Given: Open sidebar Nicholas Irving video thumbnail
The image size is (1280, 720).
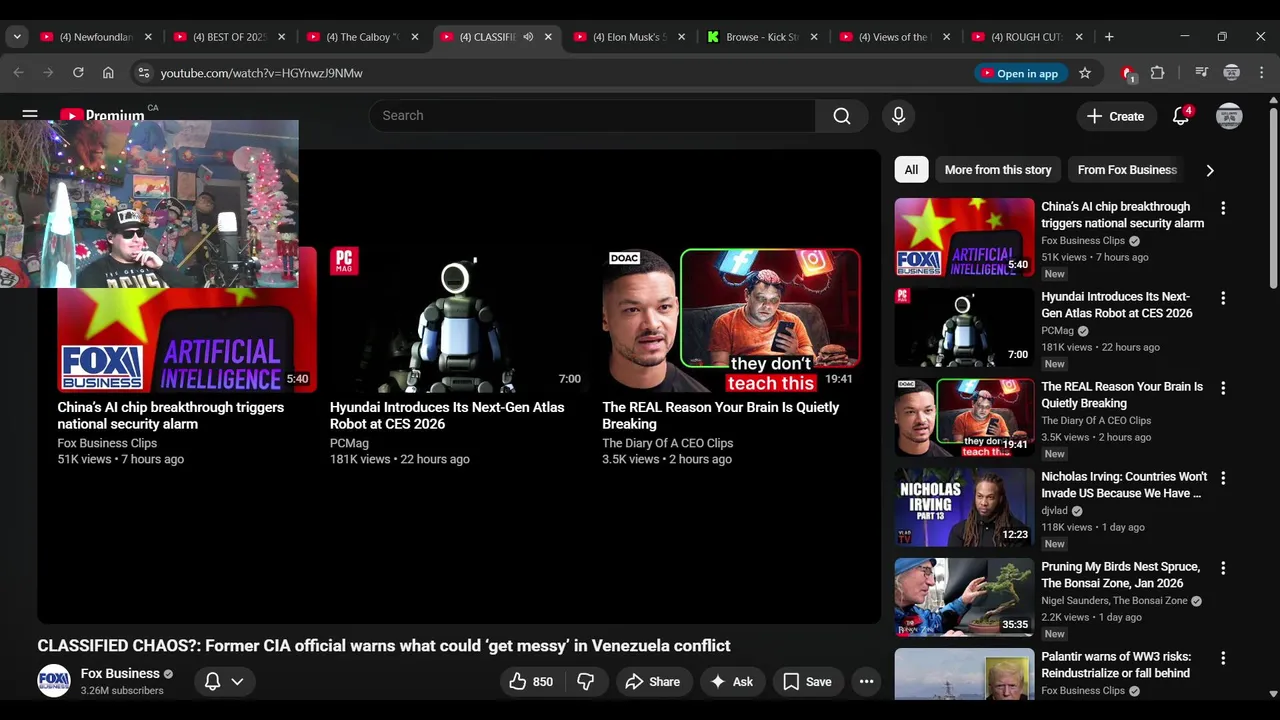Looking at the screenshot, I should 964,507.
